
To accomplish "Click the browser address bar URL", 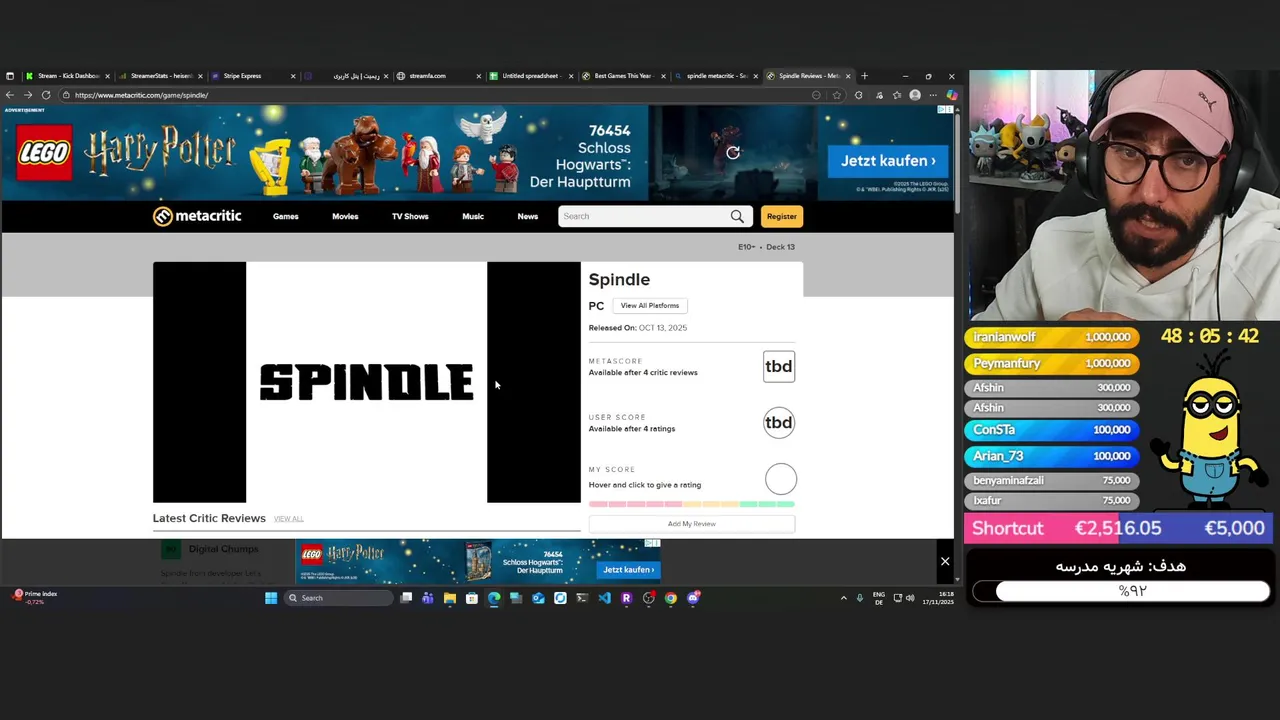I will [141, 95].
